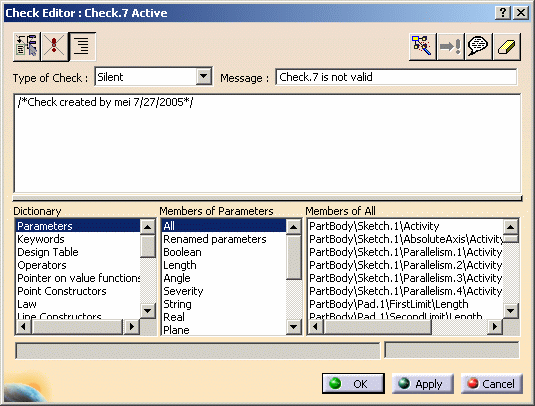Click Dictionary list scroll left arrow

(23, 327)
